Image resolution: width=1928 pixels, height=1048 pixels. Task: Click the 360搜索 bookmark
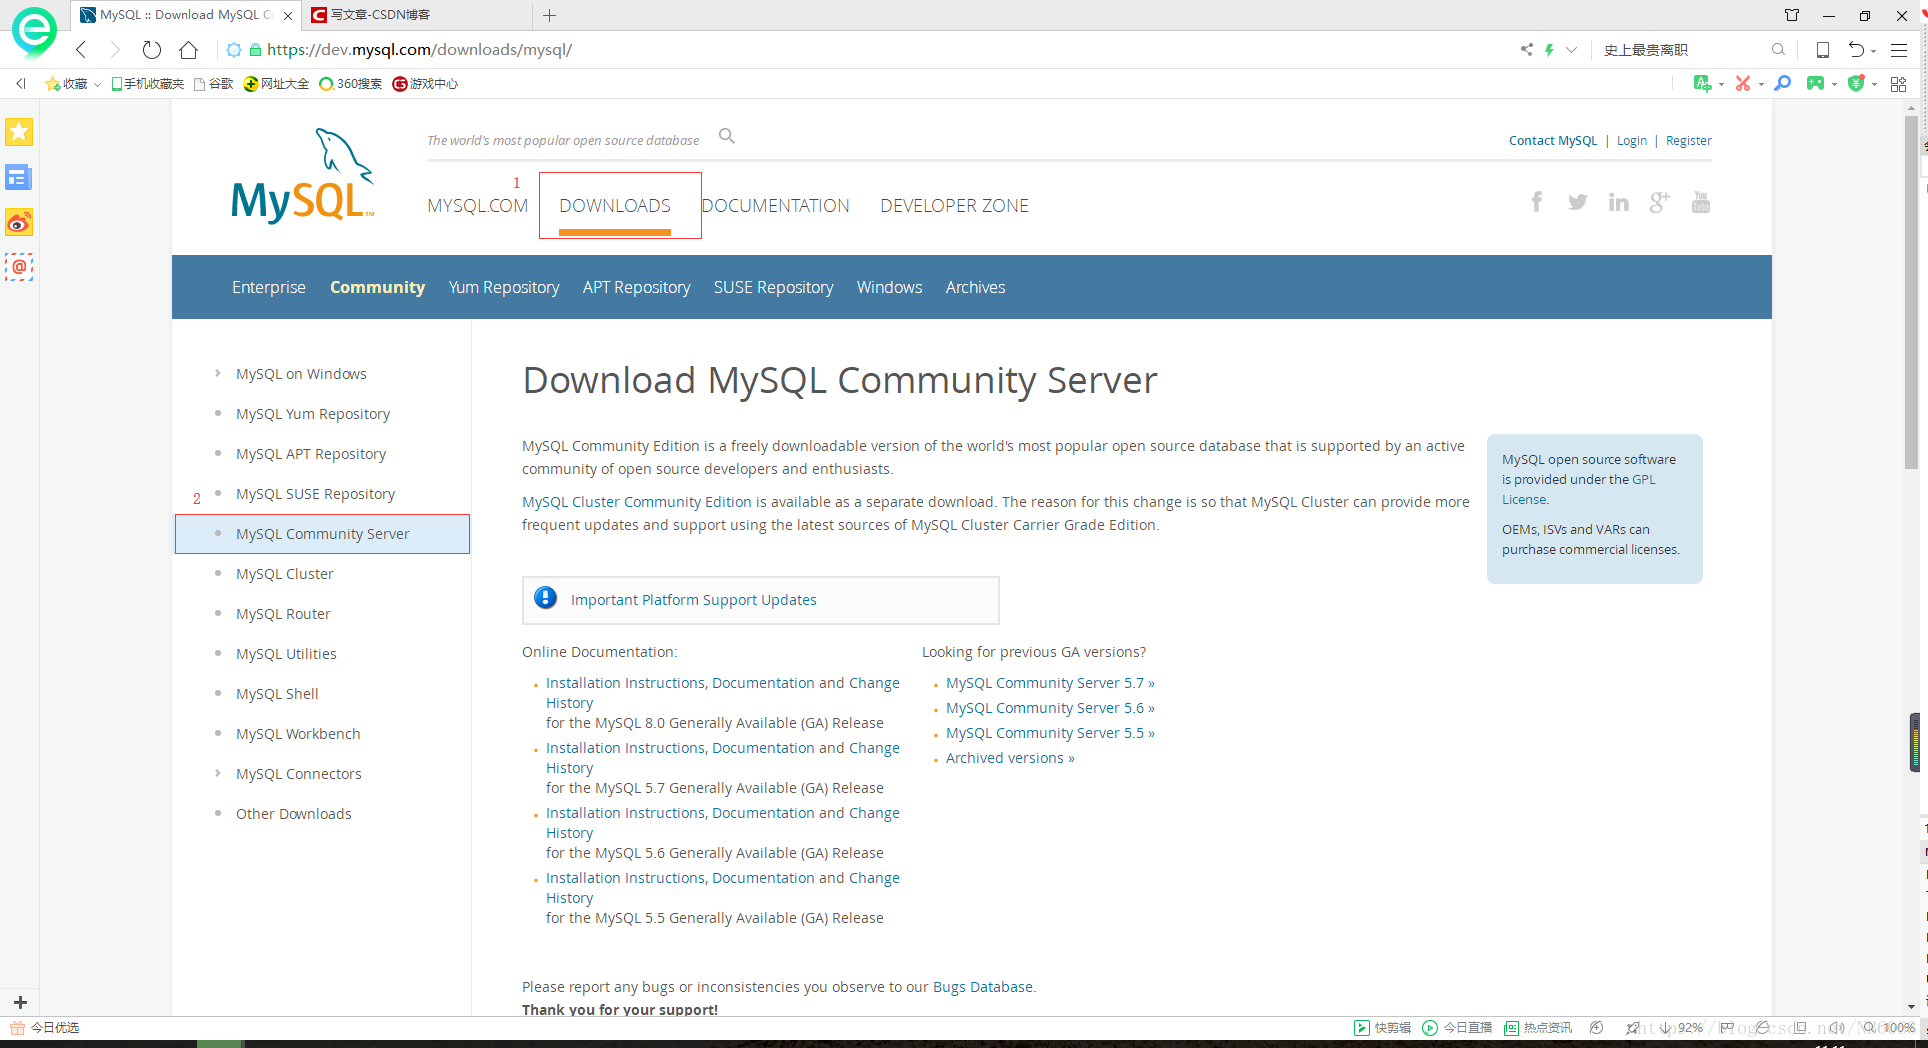(x=350, y=84)
